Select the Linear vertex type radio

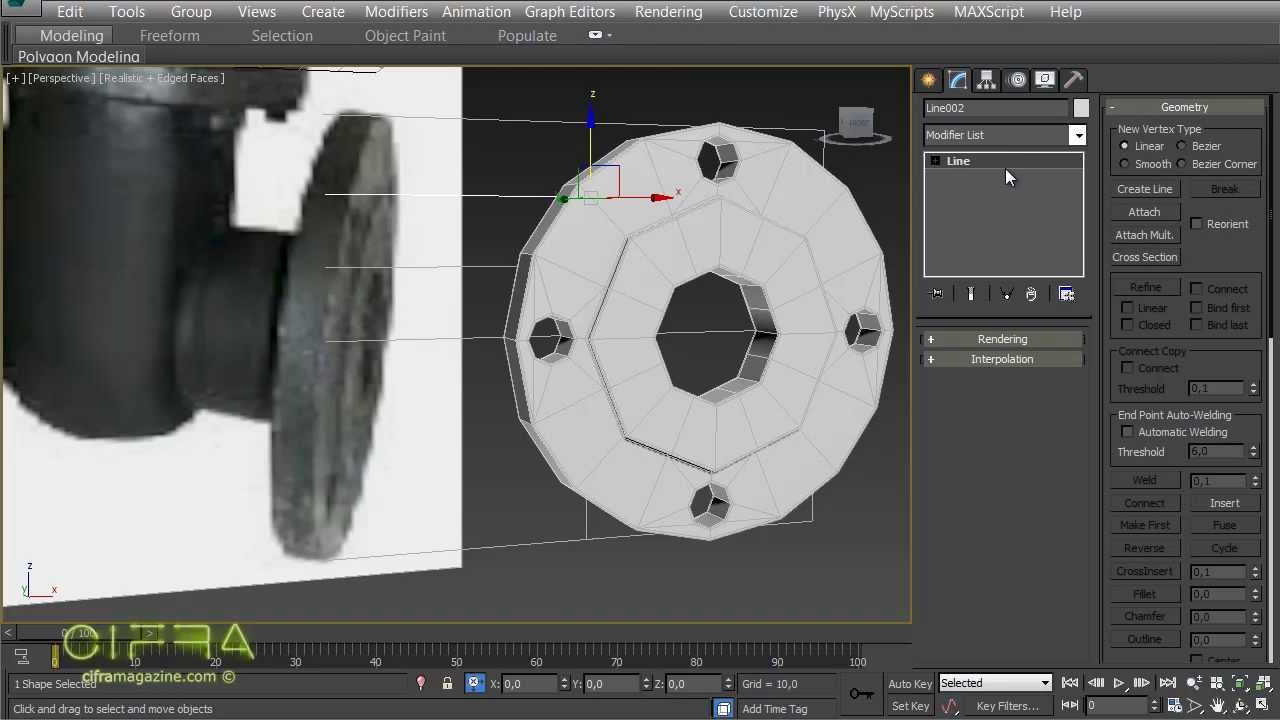(x=1125, y=146)
